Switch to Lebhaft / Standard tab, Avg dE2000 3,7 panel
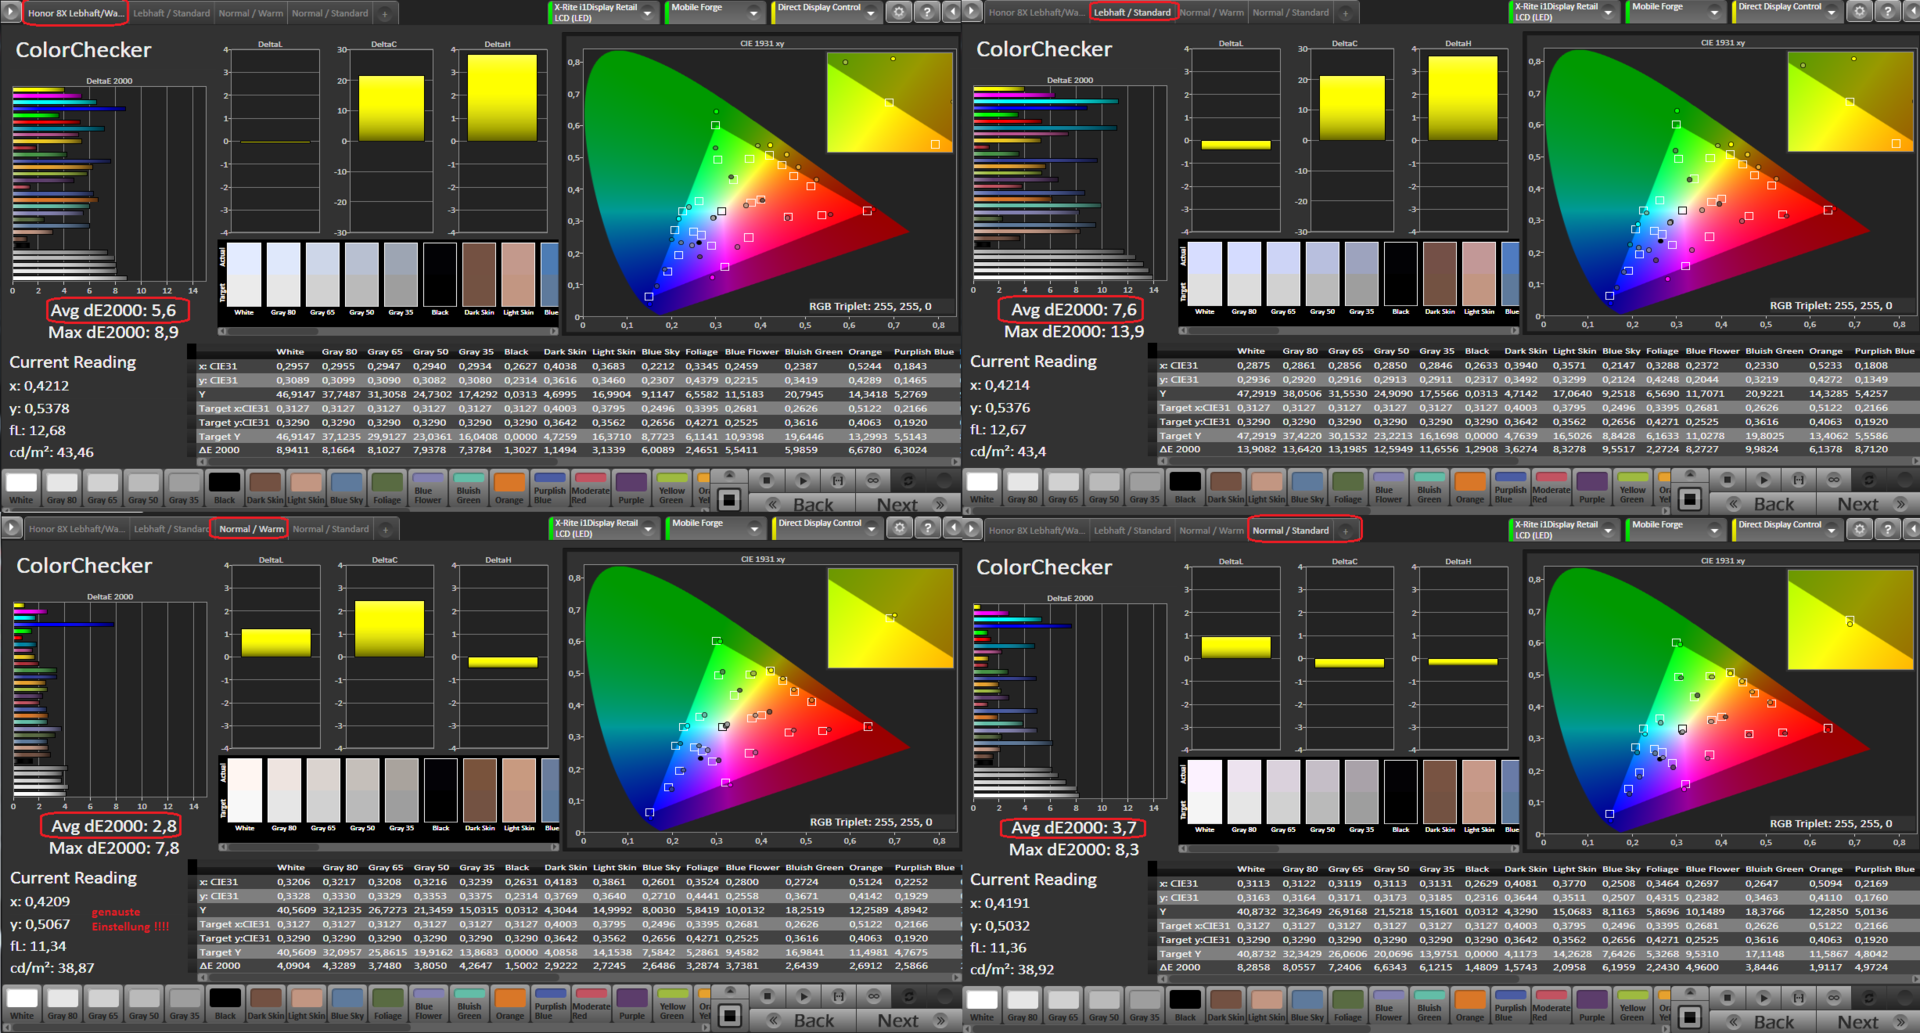Screen dimensions: 1920x1033 pos(1131,530)
